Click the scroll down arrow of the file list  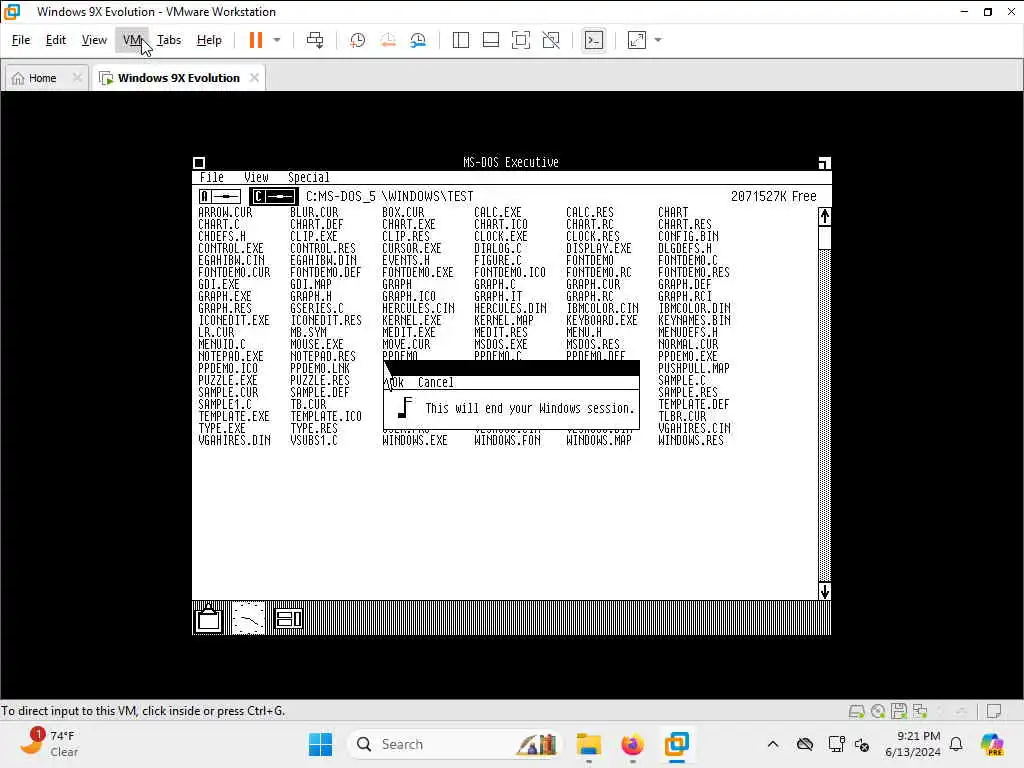click(x=825, y=591)
